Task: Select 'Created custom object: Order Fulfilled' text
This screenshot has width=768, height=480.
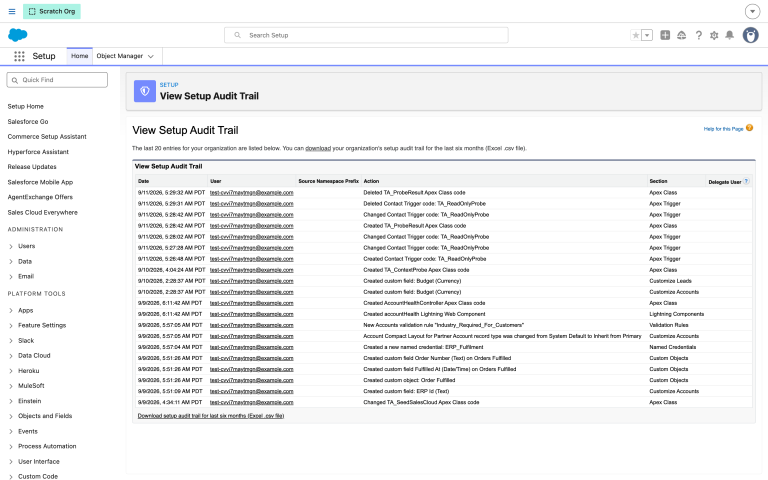Action: (x=409, y=380)
